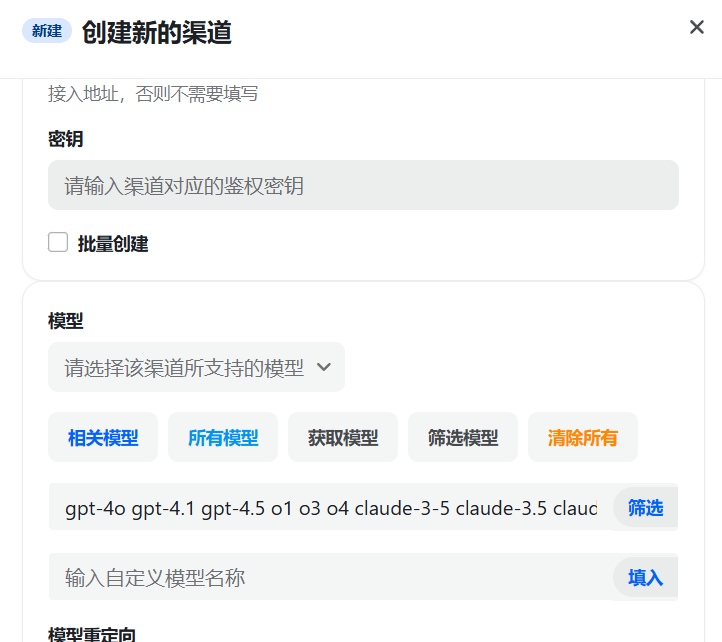Click the 批量创建 label text
722x642 pixels.
pos(113,244)
